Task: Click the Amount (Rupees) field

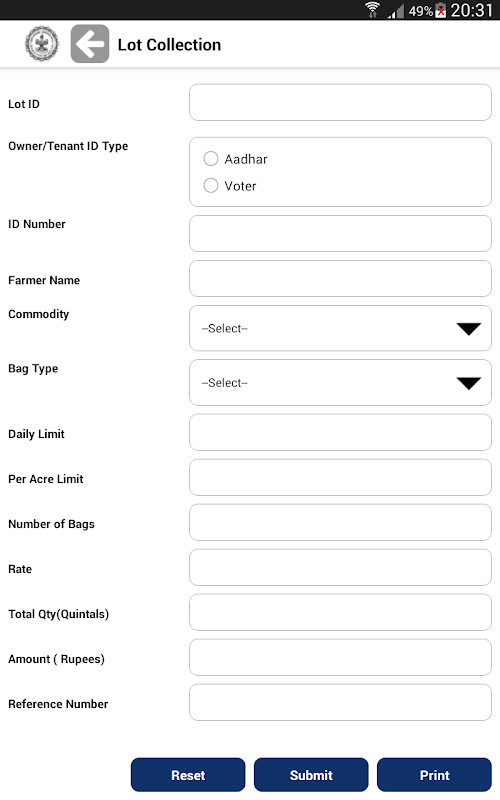Action: point(340,657)
